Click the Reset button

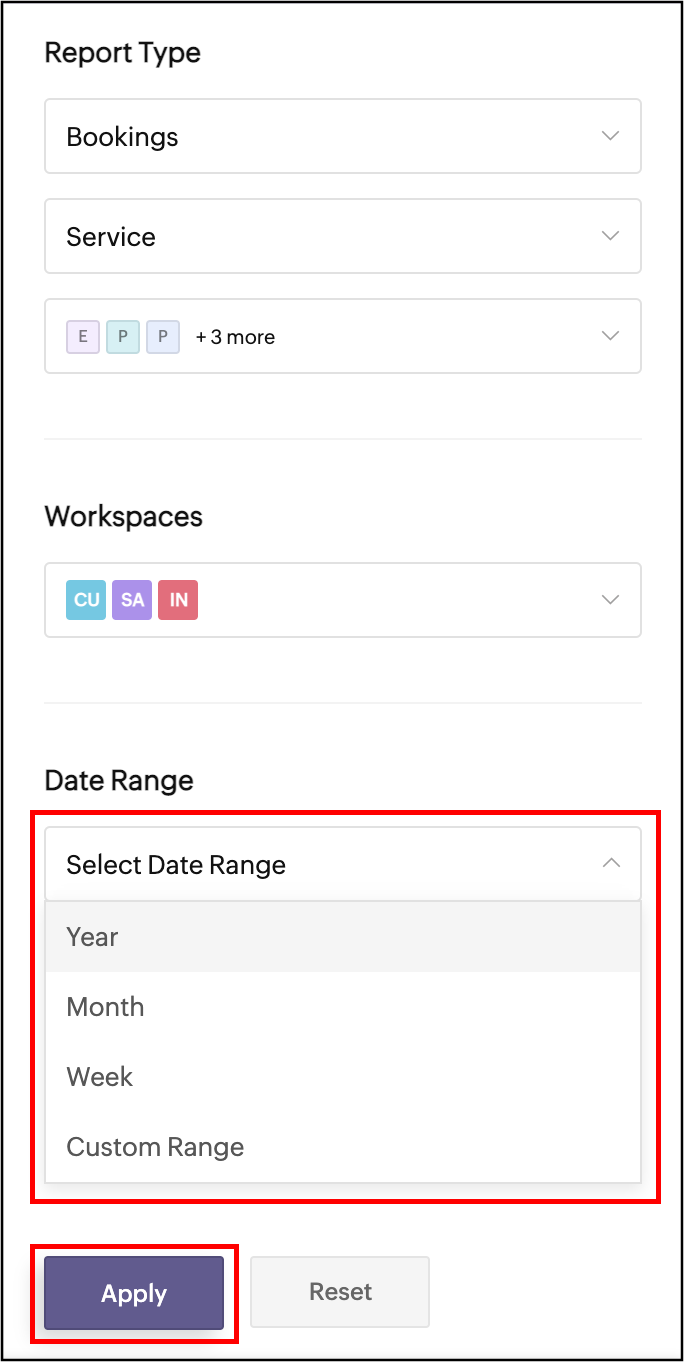[x=340, y=1292]
